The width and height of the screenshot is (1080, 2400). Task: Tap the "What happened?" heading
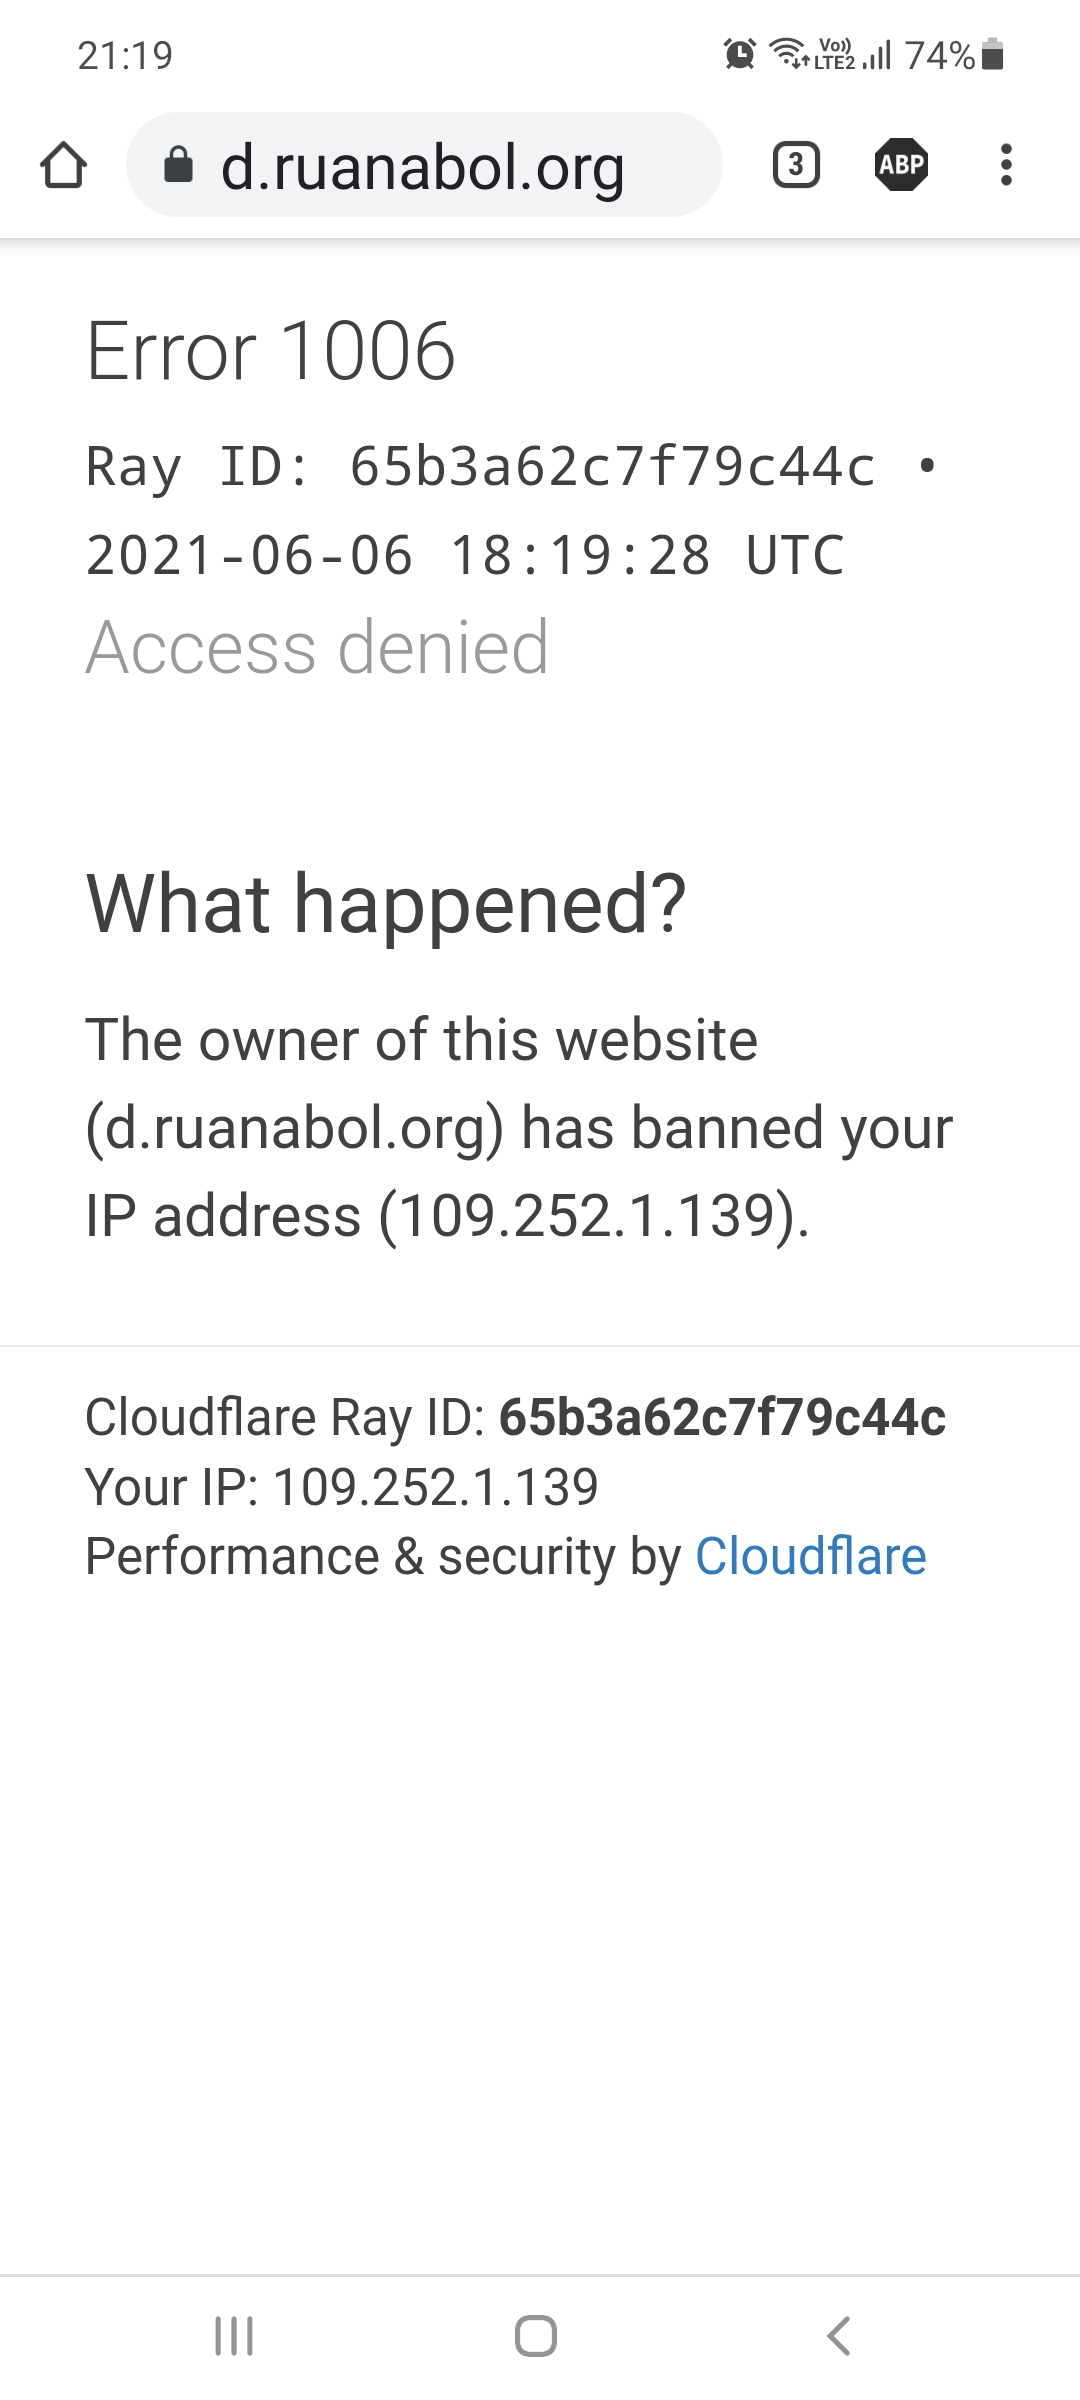[386, 903]
